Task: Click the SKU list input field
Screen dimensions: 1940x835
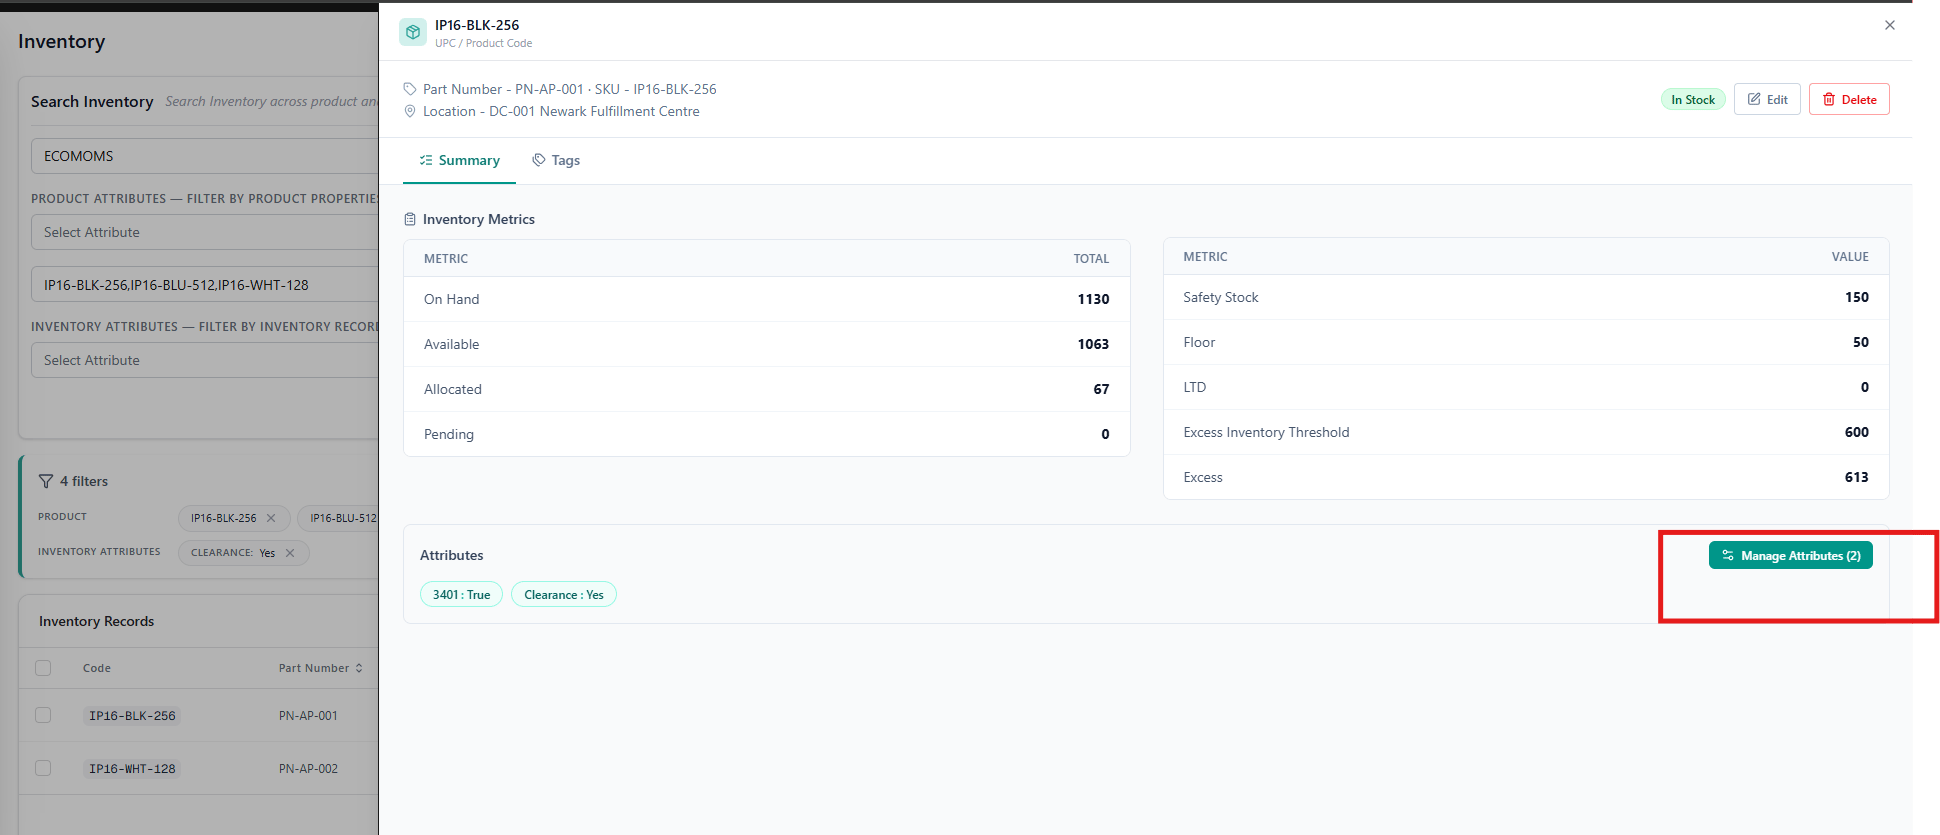Action: point(205,285)
